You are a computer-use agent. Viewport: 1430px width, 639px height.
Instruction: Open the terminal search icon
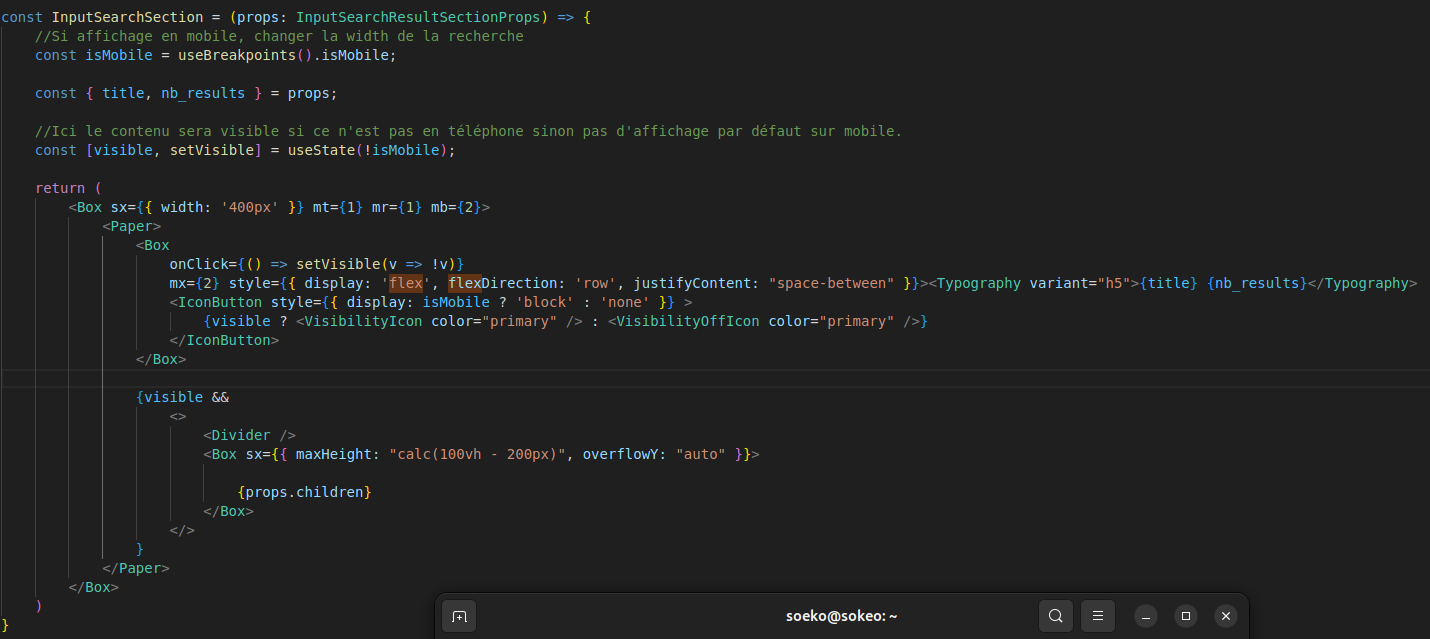(1055, 616)
